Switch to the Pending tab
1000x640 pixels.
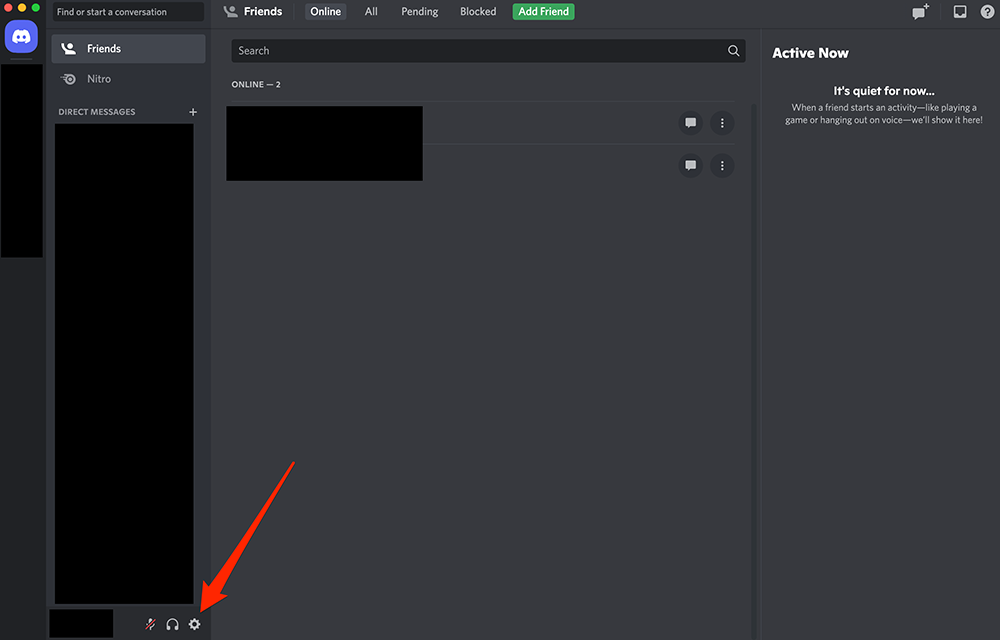(419, 12)
